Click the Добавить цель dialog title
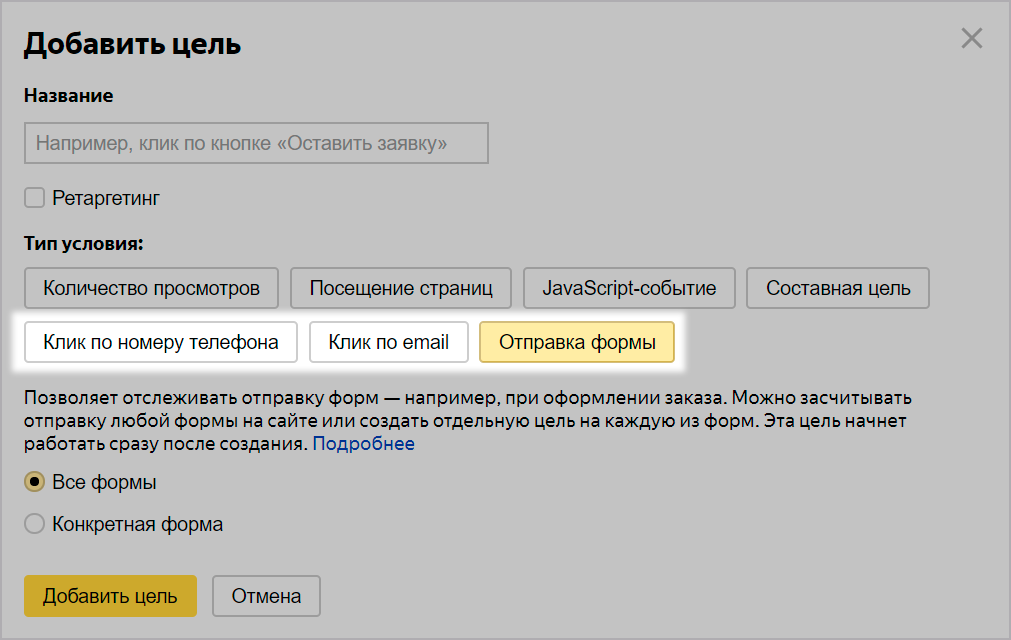This screenshot has width=1011, height=640. click(x=132, y=44)
